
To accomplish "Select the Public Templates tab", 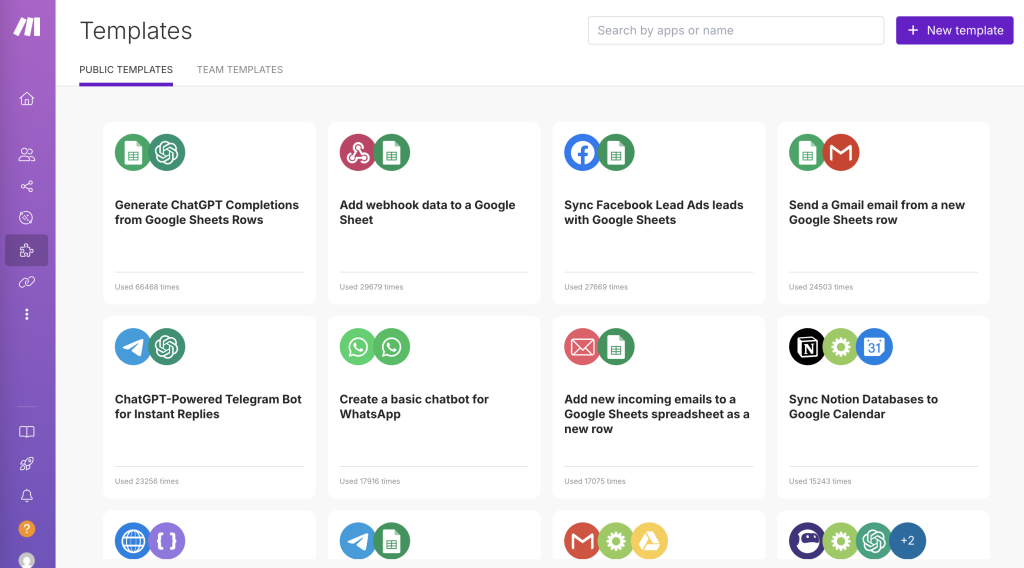I will (x=126, y=70).
